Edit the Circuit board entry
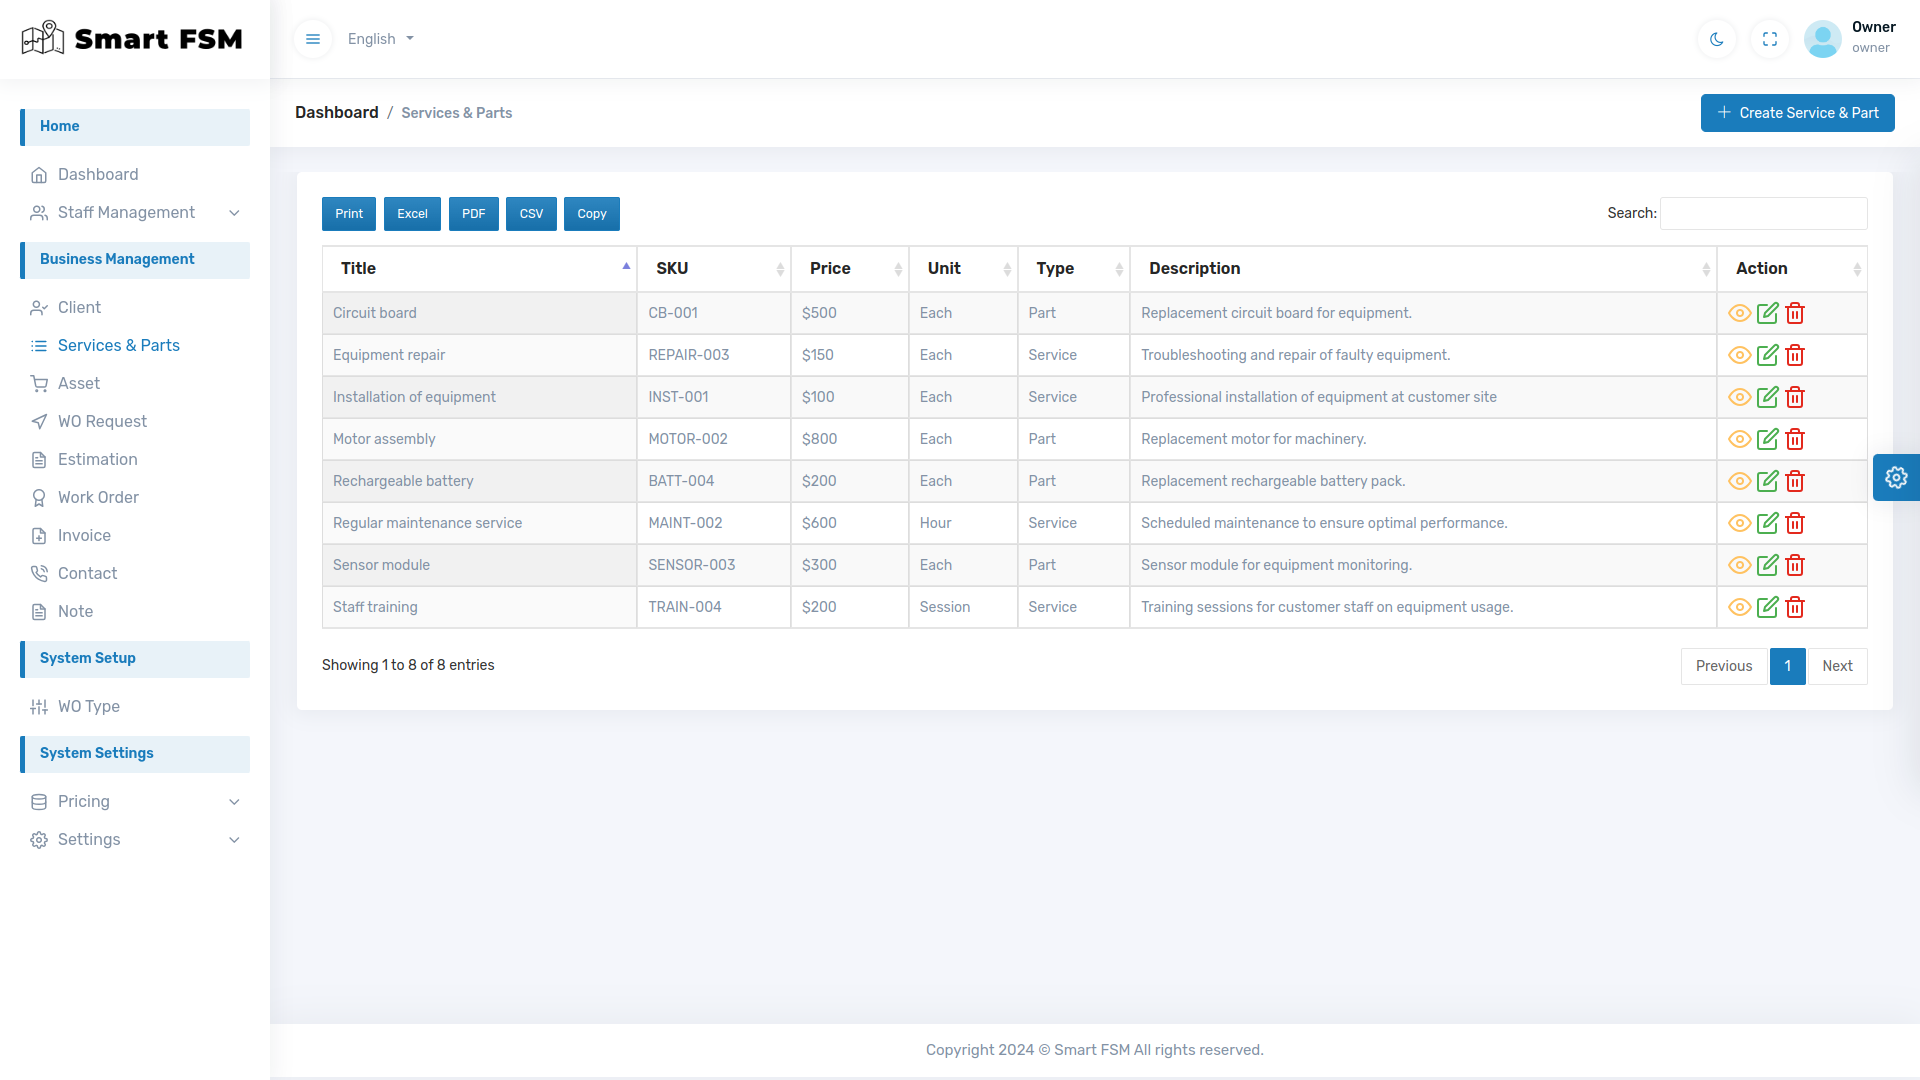 point(1767,313)
